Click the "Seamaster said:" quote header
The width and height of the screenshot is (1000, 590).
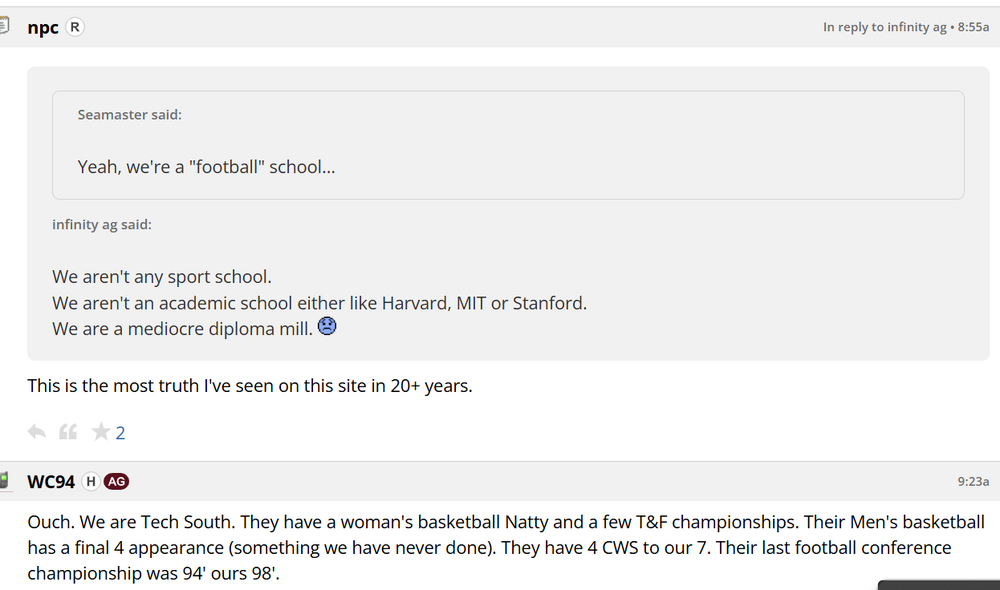(130, 115)
